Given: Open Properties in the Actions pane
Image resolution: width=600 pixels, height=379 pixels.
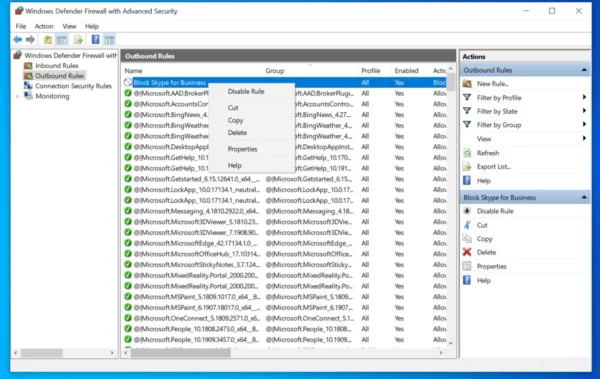Looking at the screenshot, I should point(492,266).
